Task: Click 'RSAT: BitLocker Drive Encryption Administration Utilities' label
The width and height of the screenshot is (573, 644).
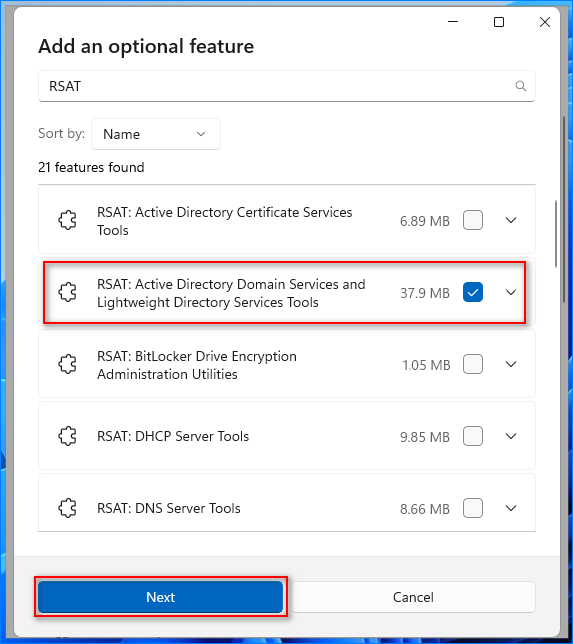Action: (197, 365)
